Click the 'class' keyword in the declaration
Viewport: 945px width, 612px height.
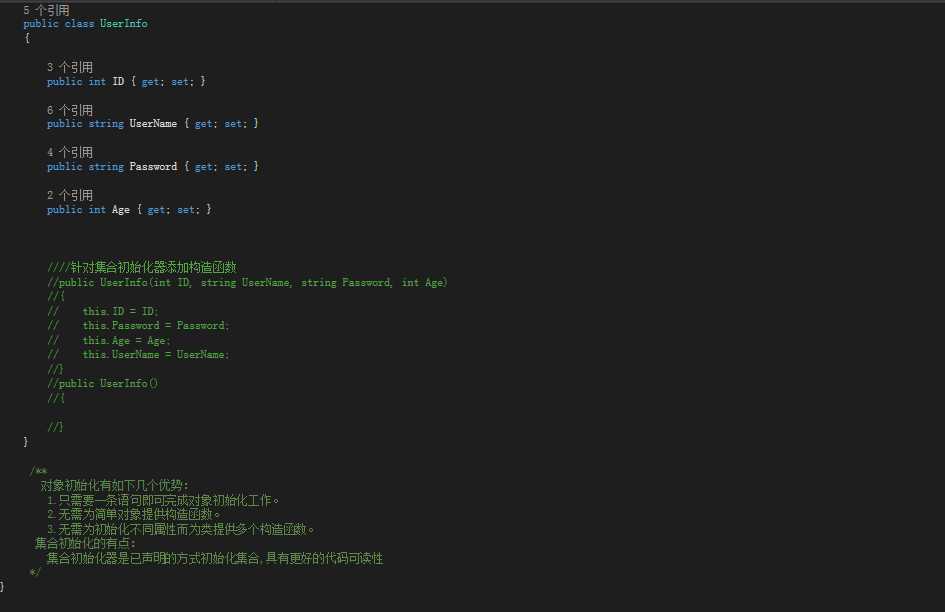[x=80, y=24]
